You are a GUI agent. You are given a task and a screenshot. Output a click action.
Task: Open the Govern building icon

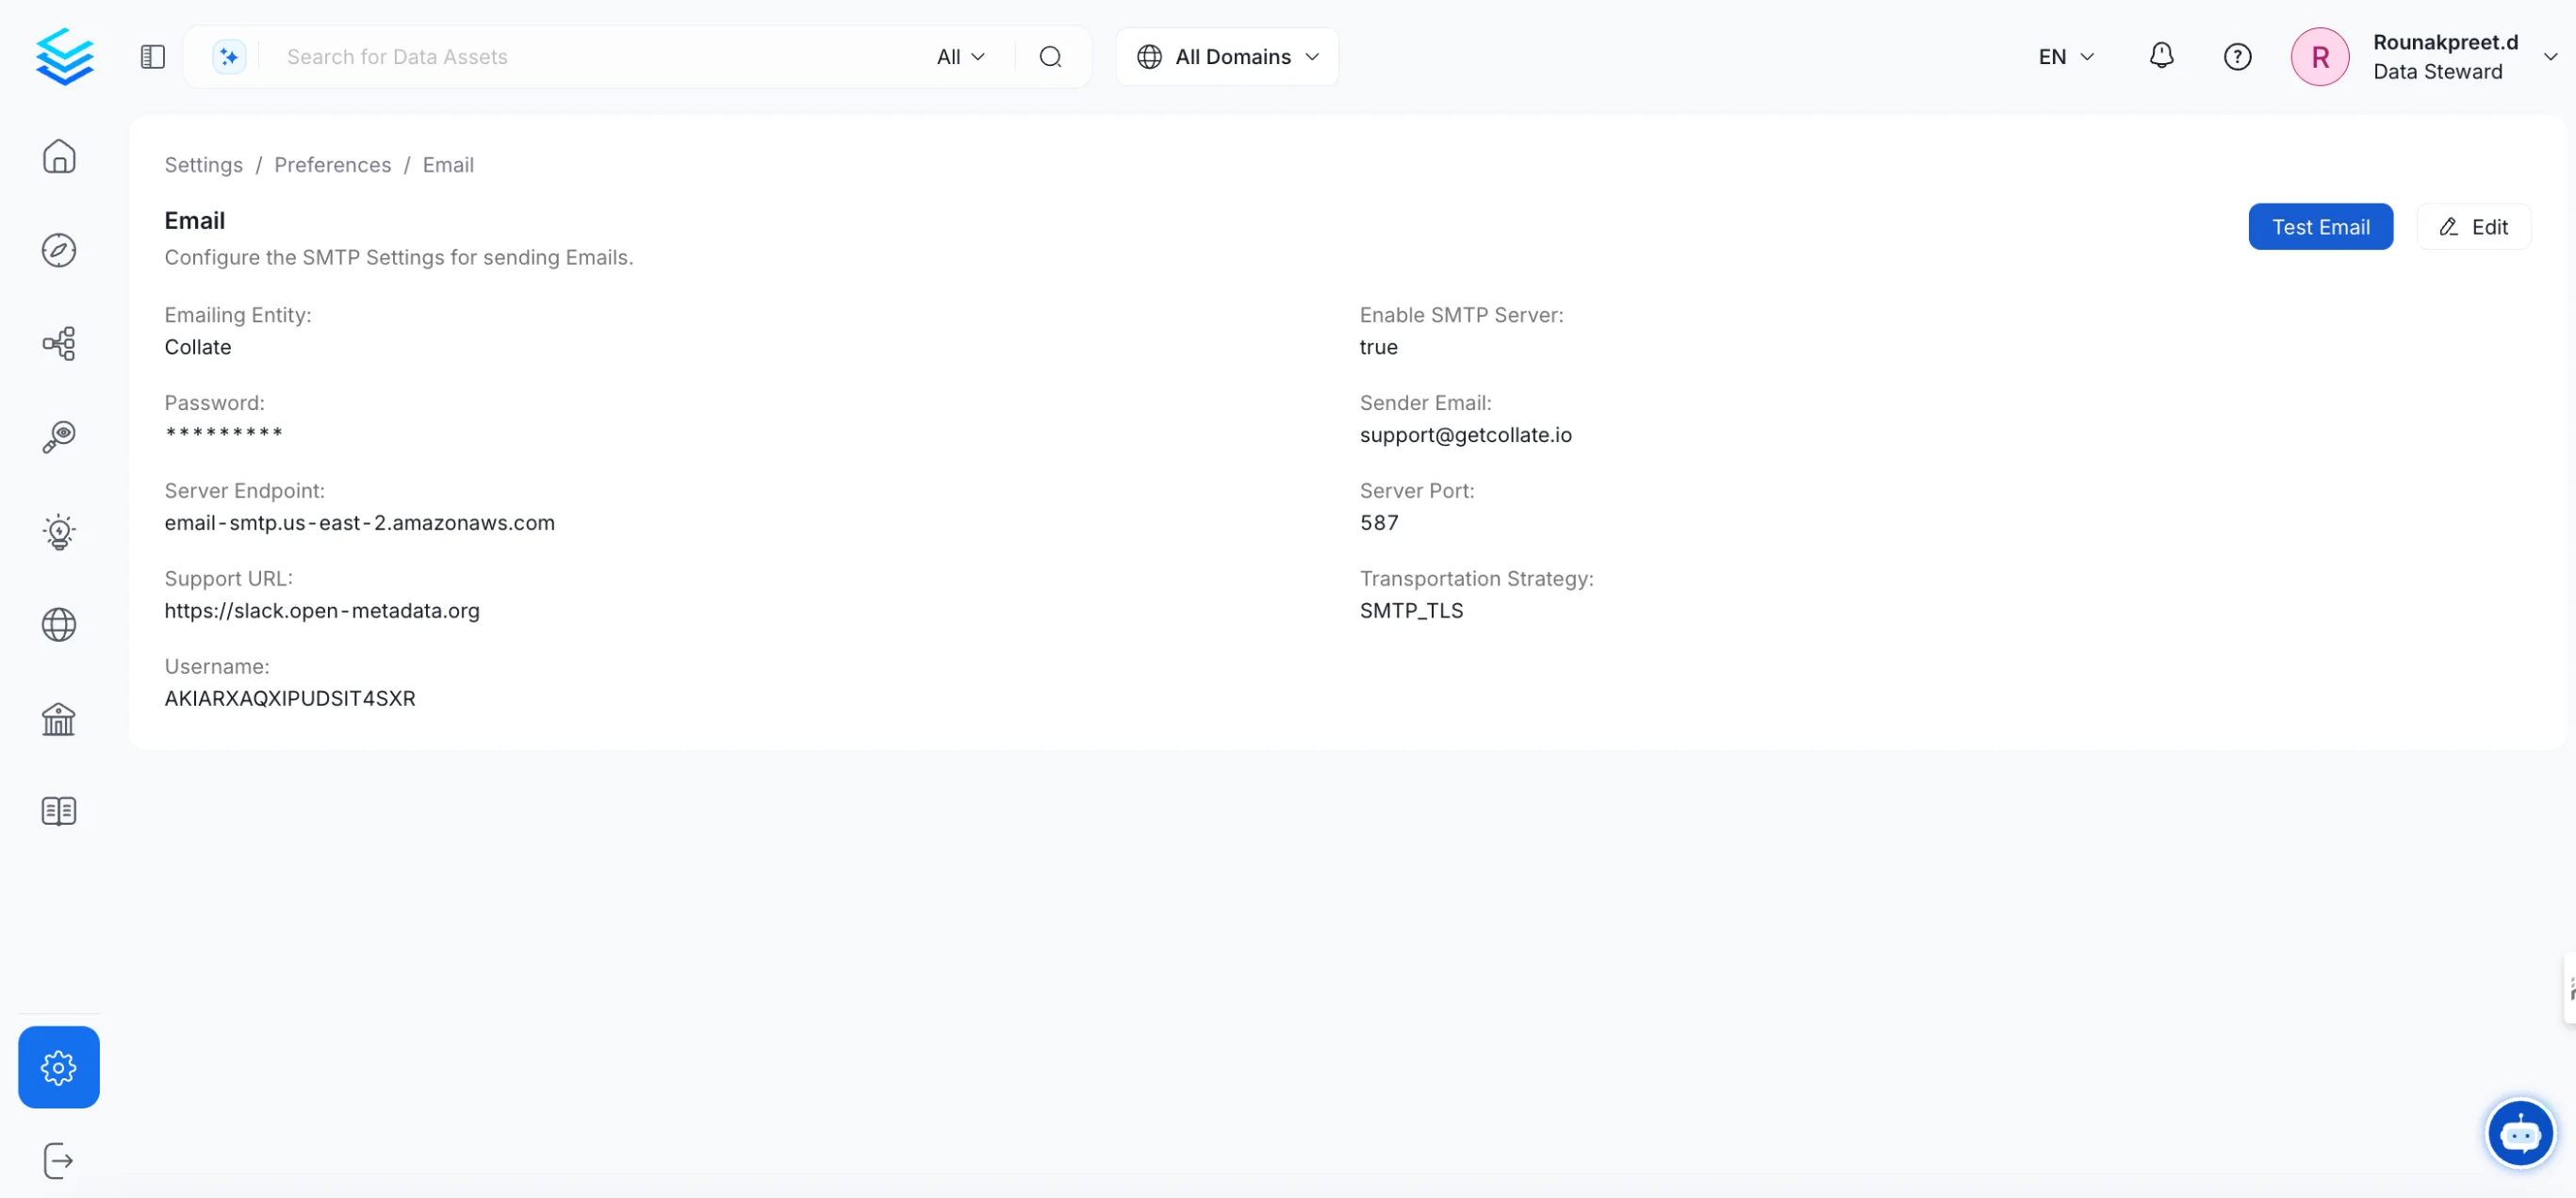(x=59, y=718)
